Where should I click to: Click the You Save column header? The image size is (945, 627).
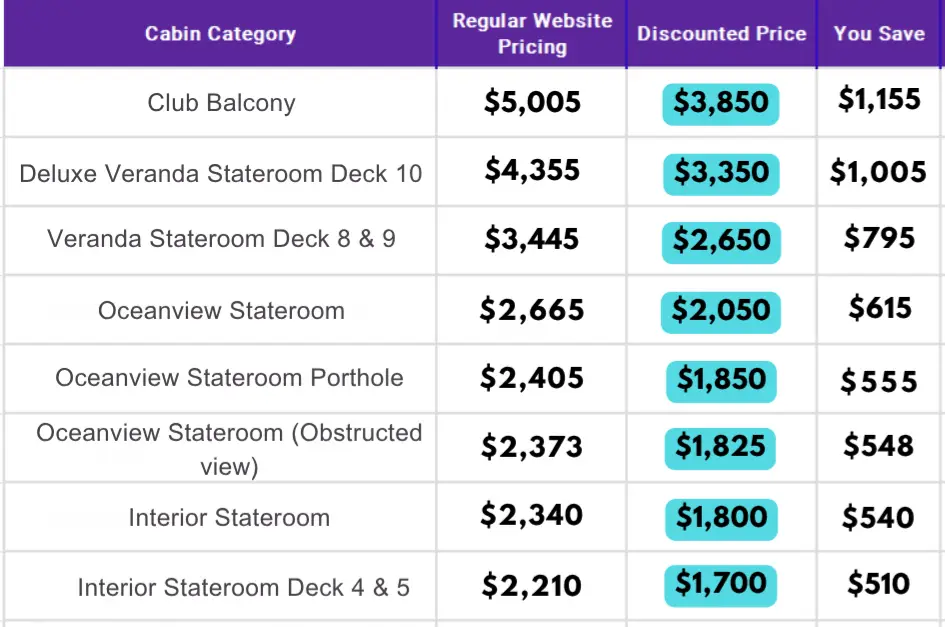pyautogui.click(x=879, y=34)
